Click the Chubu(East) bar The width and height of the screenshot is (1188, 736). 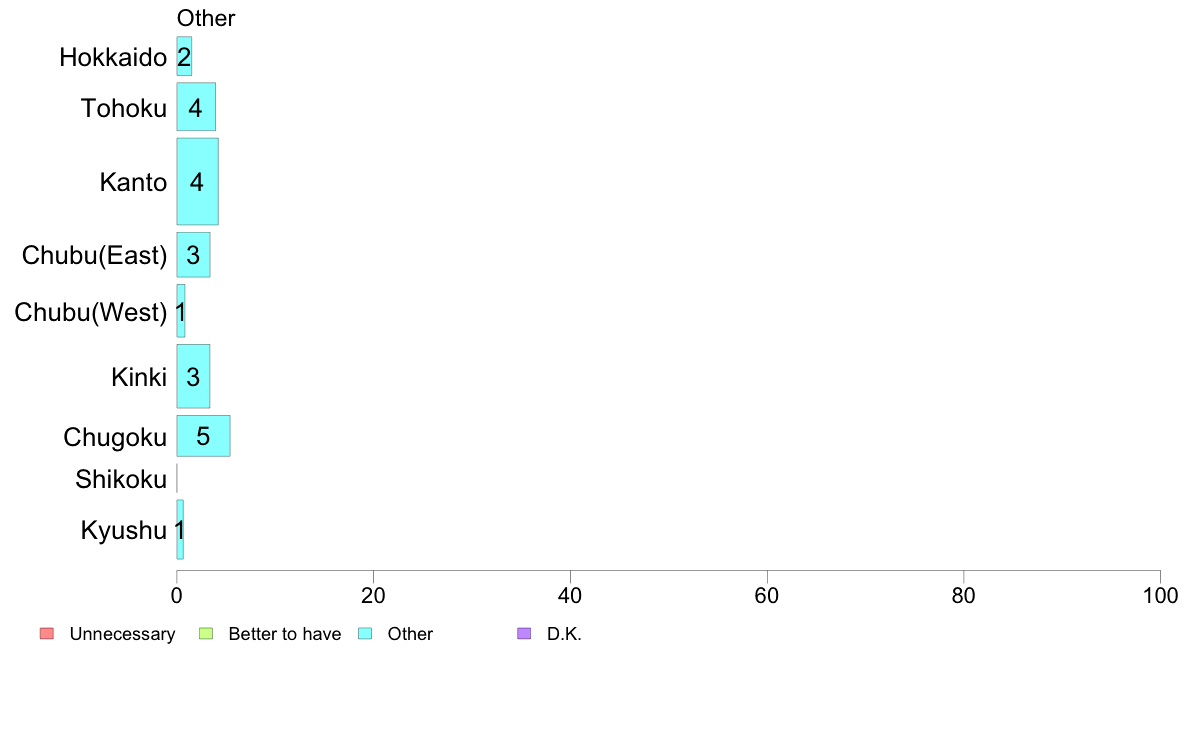[193, 255]
